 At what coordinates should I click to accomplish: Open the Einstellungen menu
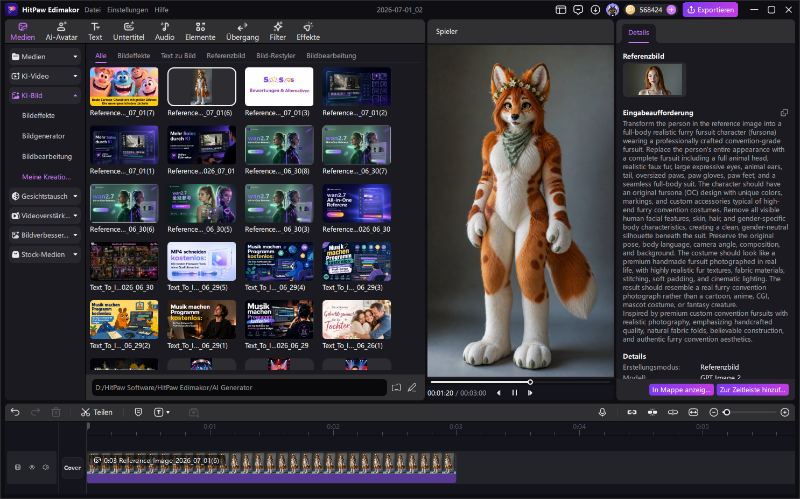[x=128, y=10]
